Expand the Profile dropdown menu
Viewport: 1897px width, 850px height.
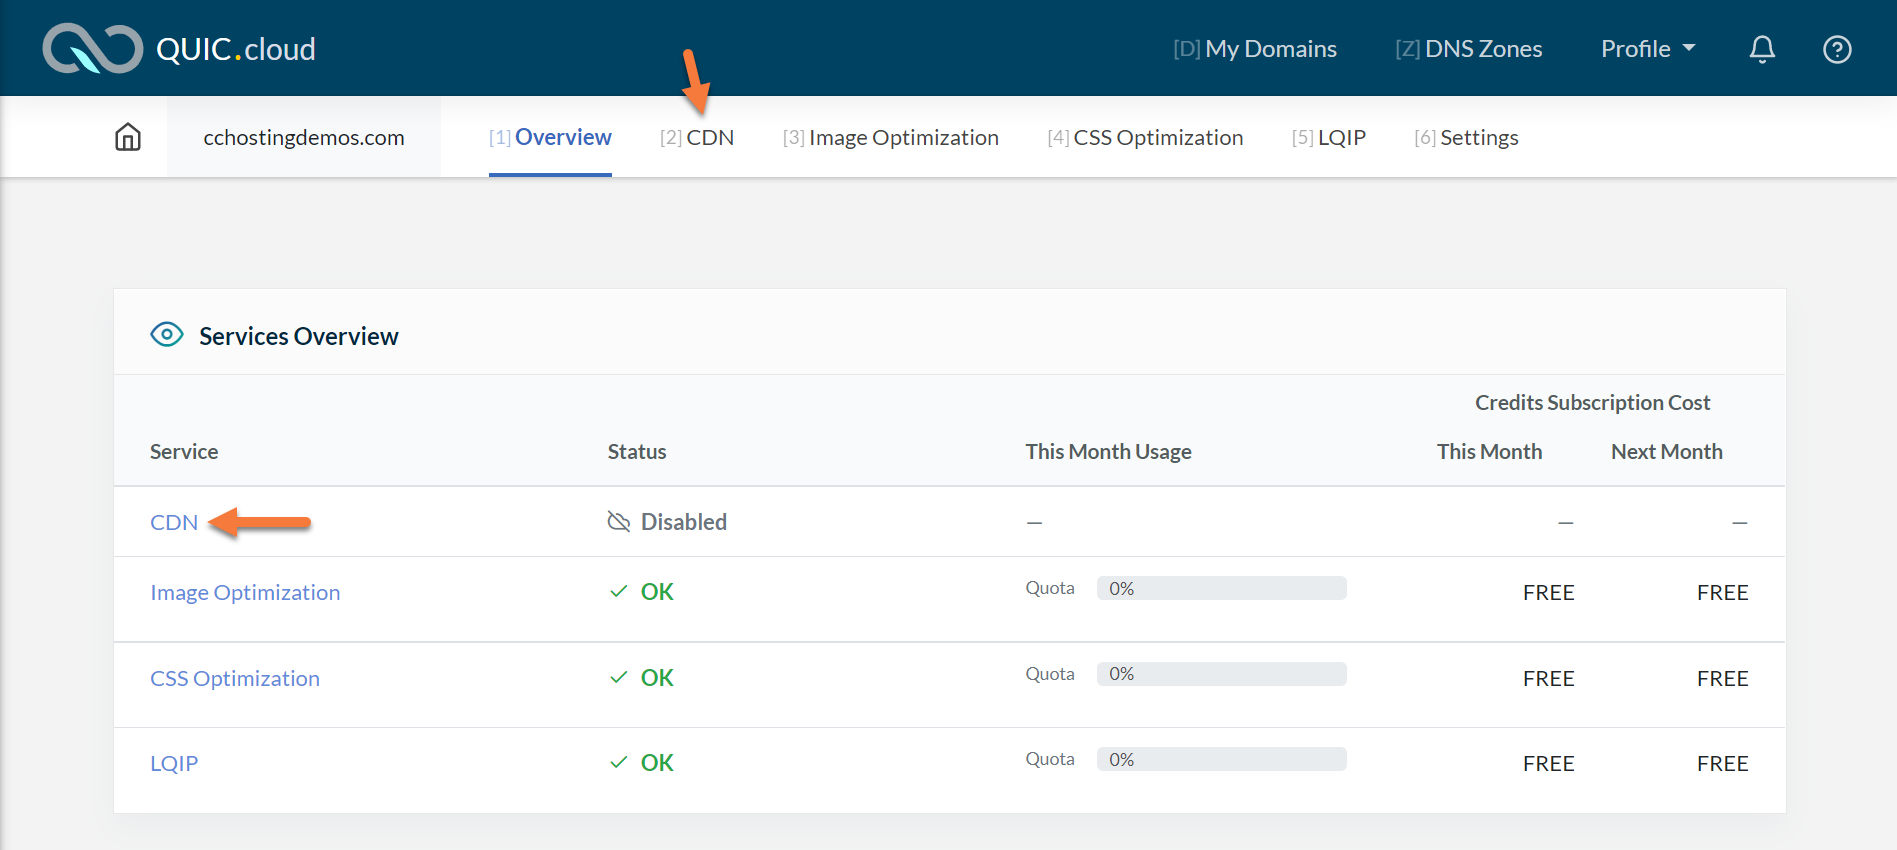tap(1647, 49)
